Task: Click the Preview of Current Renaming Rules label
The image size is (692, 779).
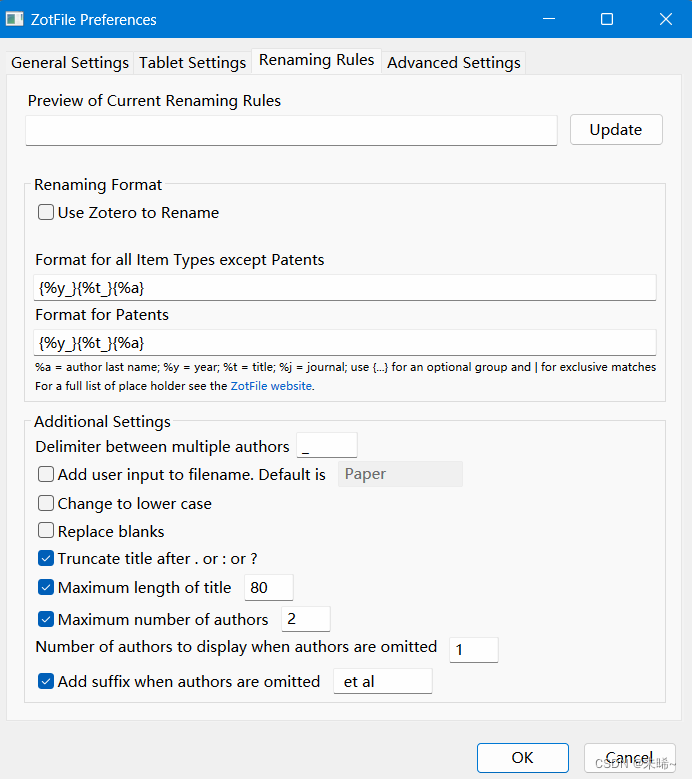Action: tap(154, 101)
